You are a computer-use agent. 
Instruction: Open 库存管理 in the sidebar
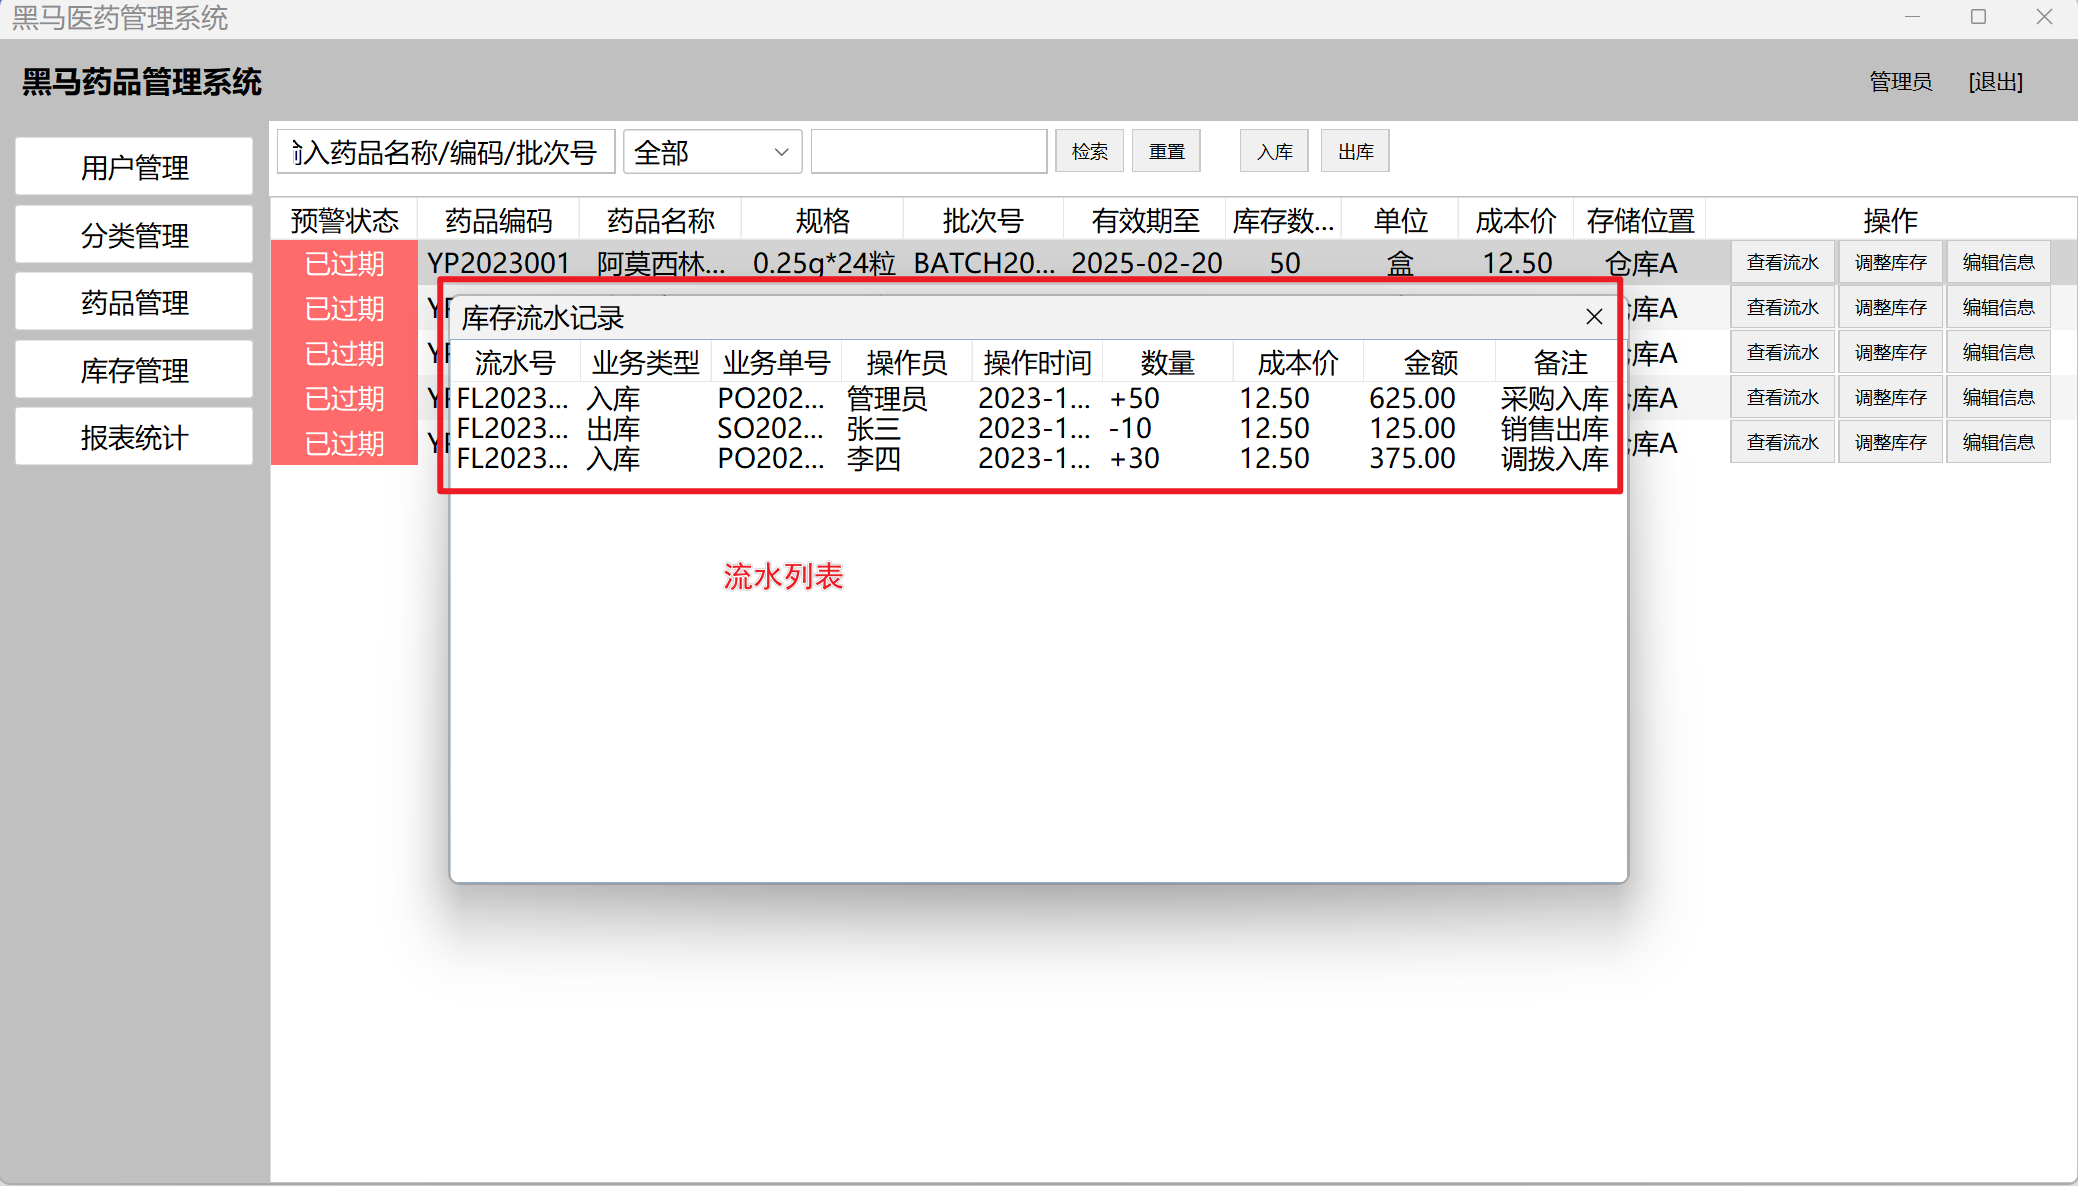tap(134, 370)
